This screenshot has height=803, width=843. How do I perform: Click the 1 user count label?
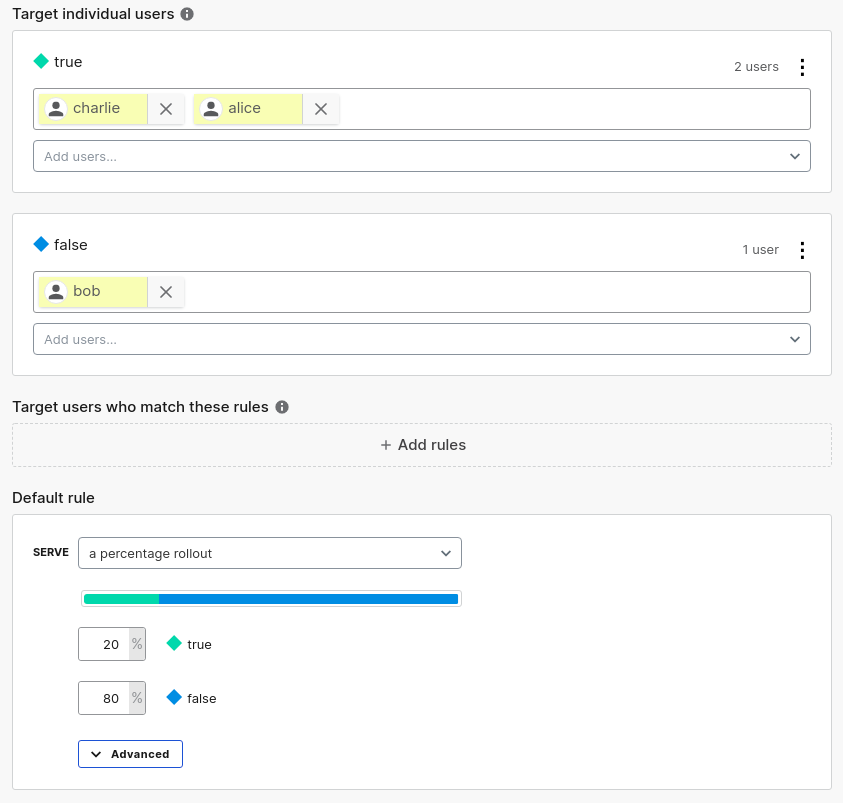tap(760, 249)
